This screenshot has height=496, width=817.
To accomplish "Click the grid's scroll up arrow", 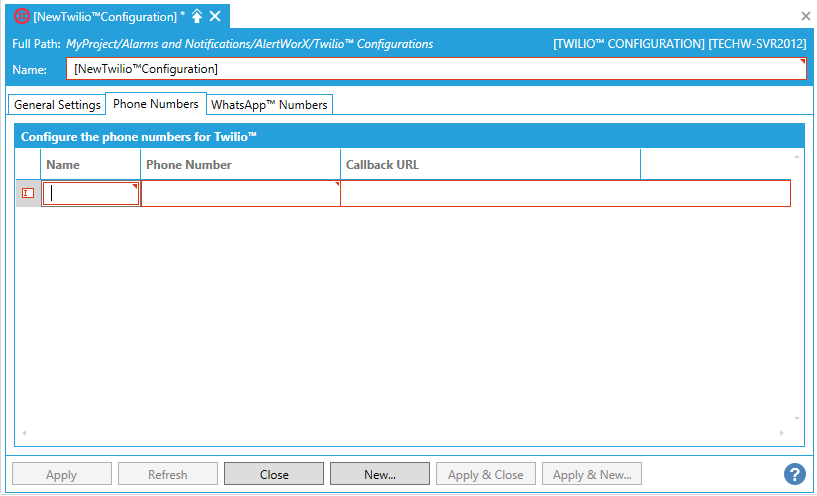I will [x=797, y=156].
